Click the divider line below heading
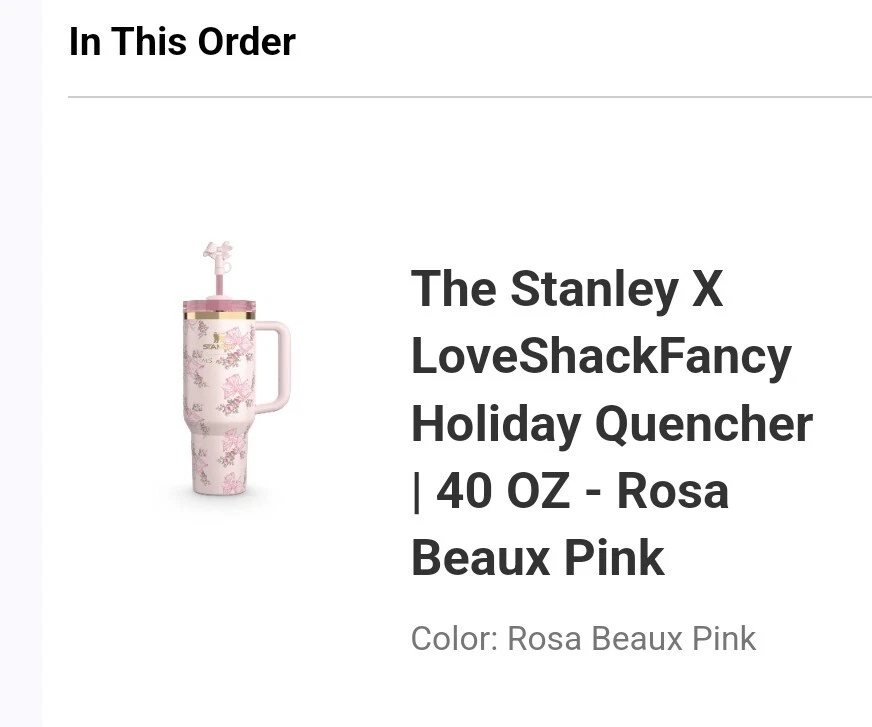This screenshot has width=872, height=727. [469, 97]
